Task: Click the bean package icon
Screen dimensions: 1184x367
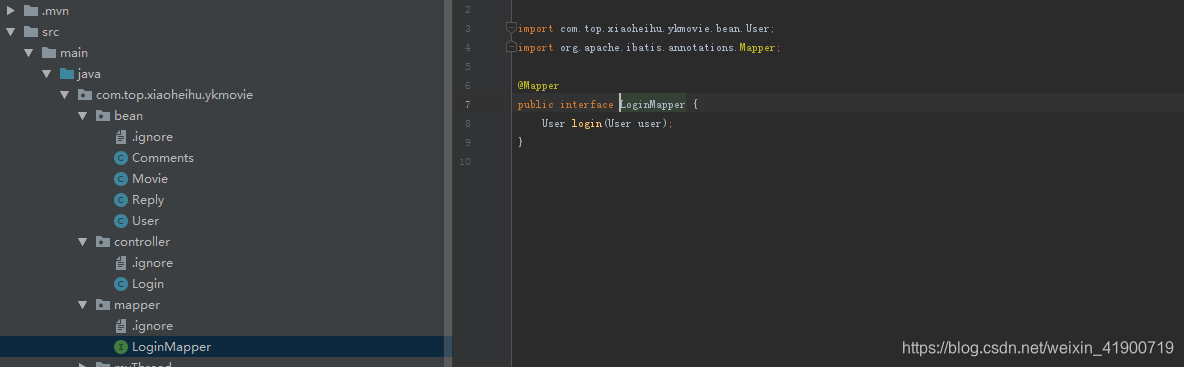Action: pyautogui.click(x=103, y=116)
